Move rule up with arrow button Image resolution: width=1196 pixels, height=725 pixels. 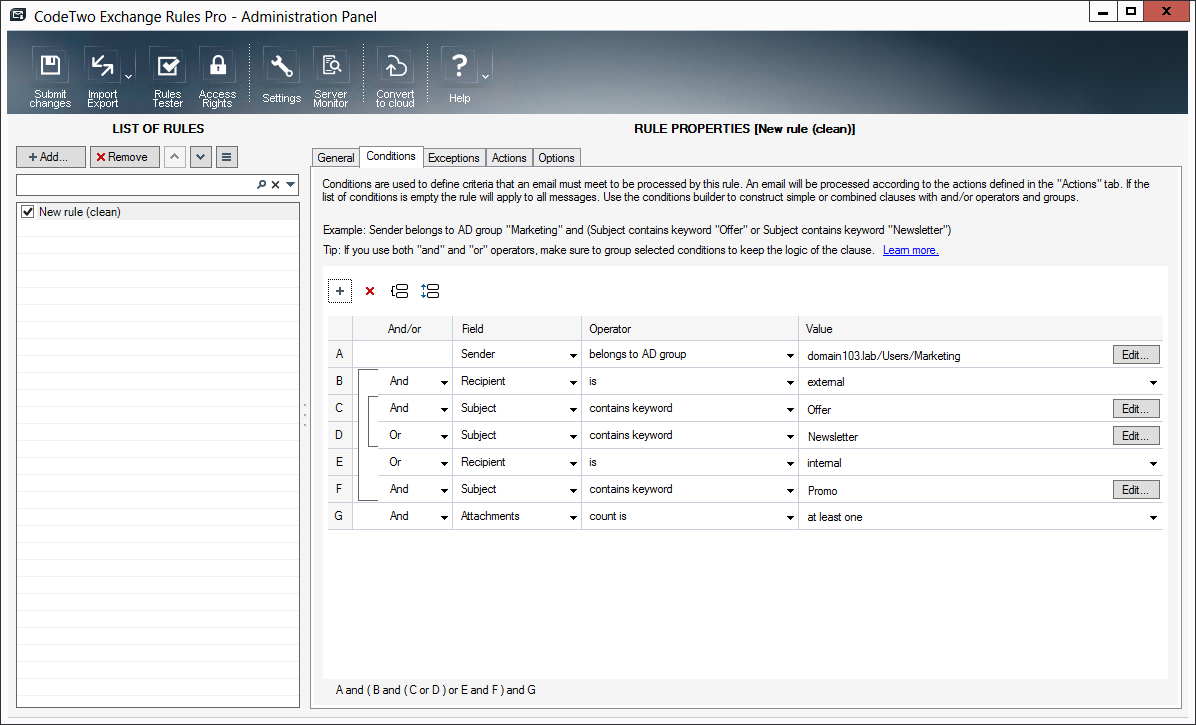coord(175,157)
